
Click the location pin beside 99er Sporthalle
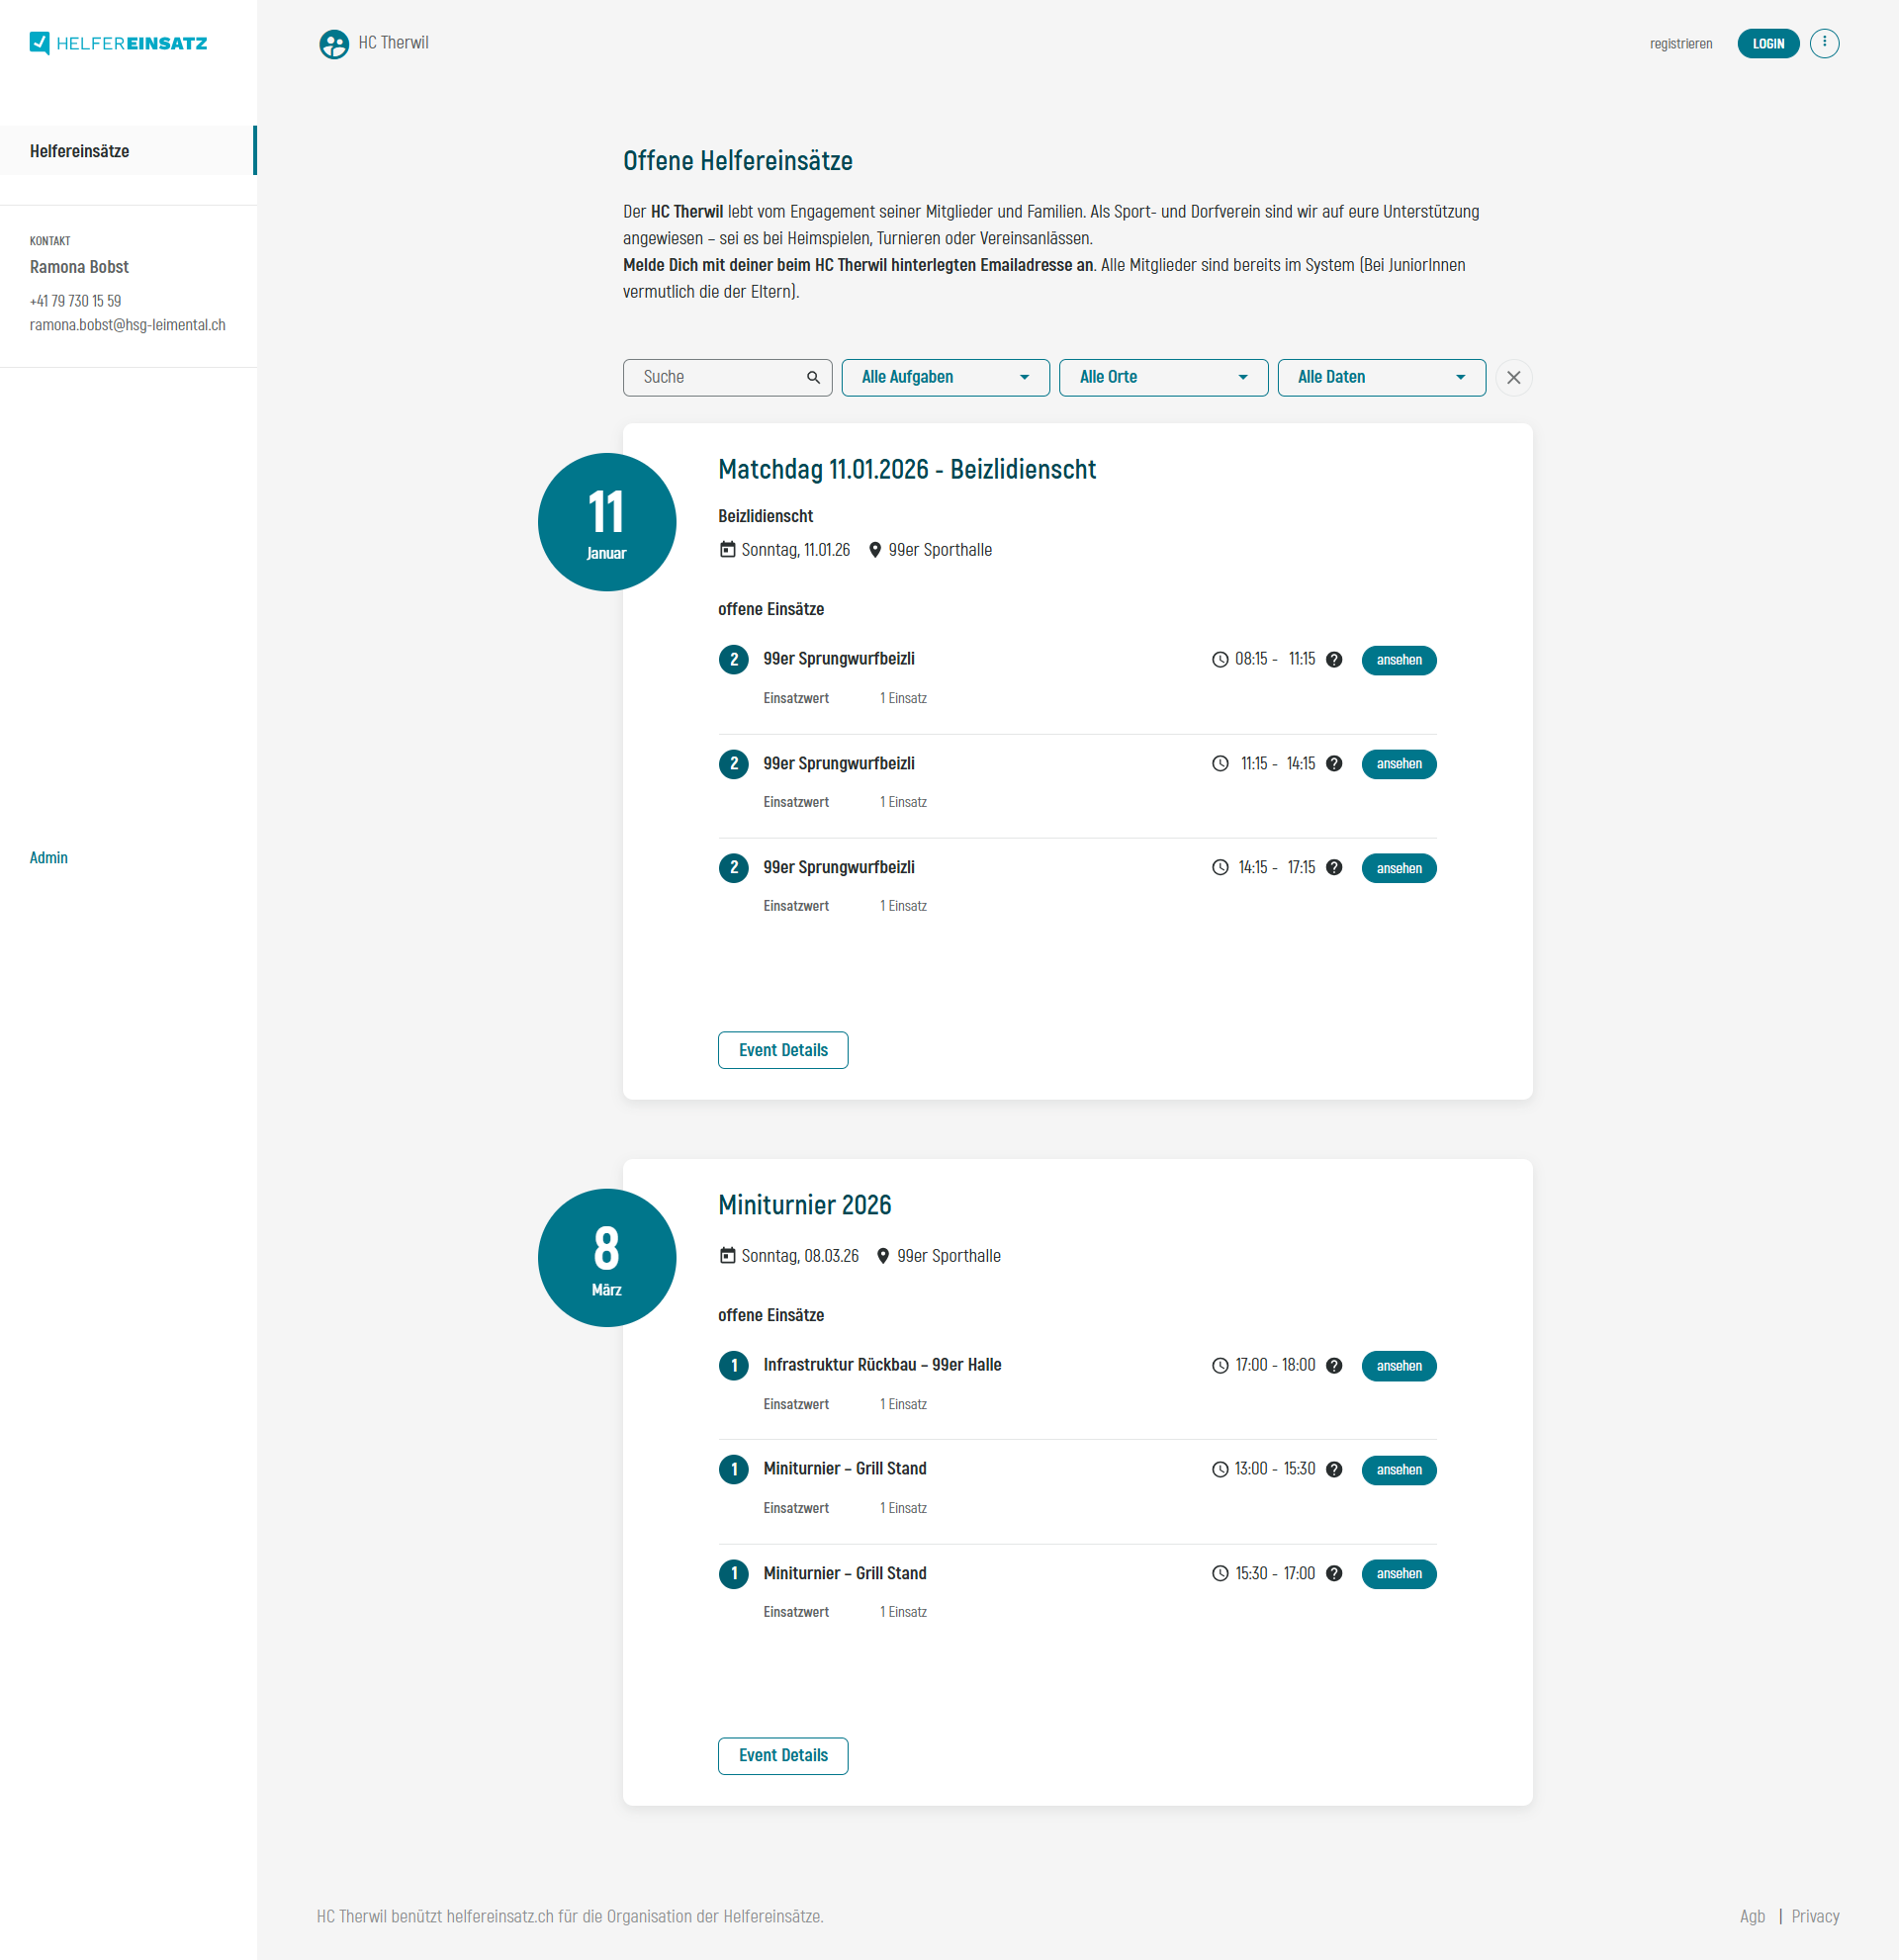[x=874, y=549]
